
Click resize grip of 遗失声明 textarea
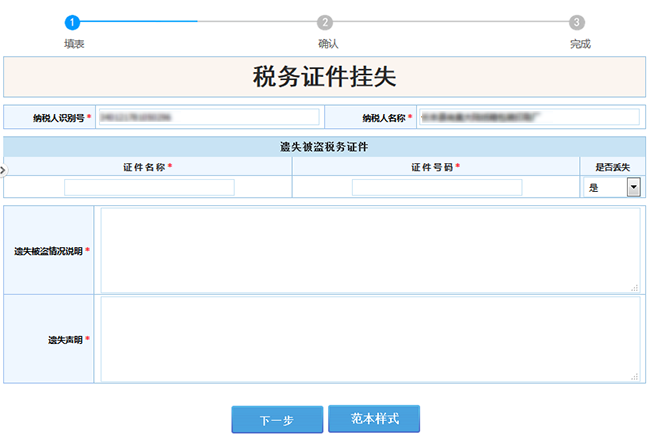click(635, 376)
